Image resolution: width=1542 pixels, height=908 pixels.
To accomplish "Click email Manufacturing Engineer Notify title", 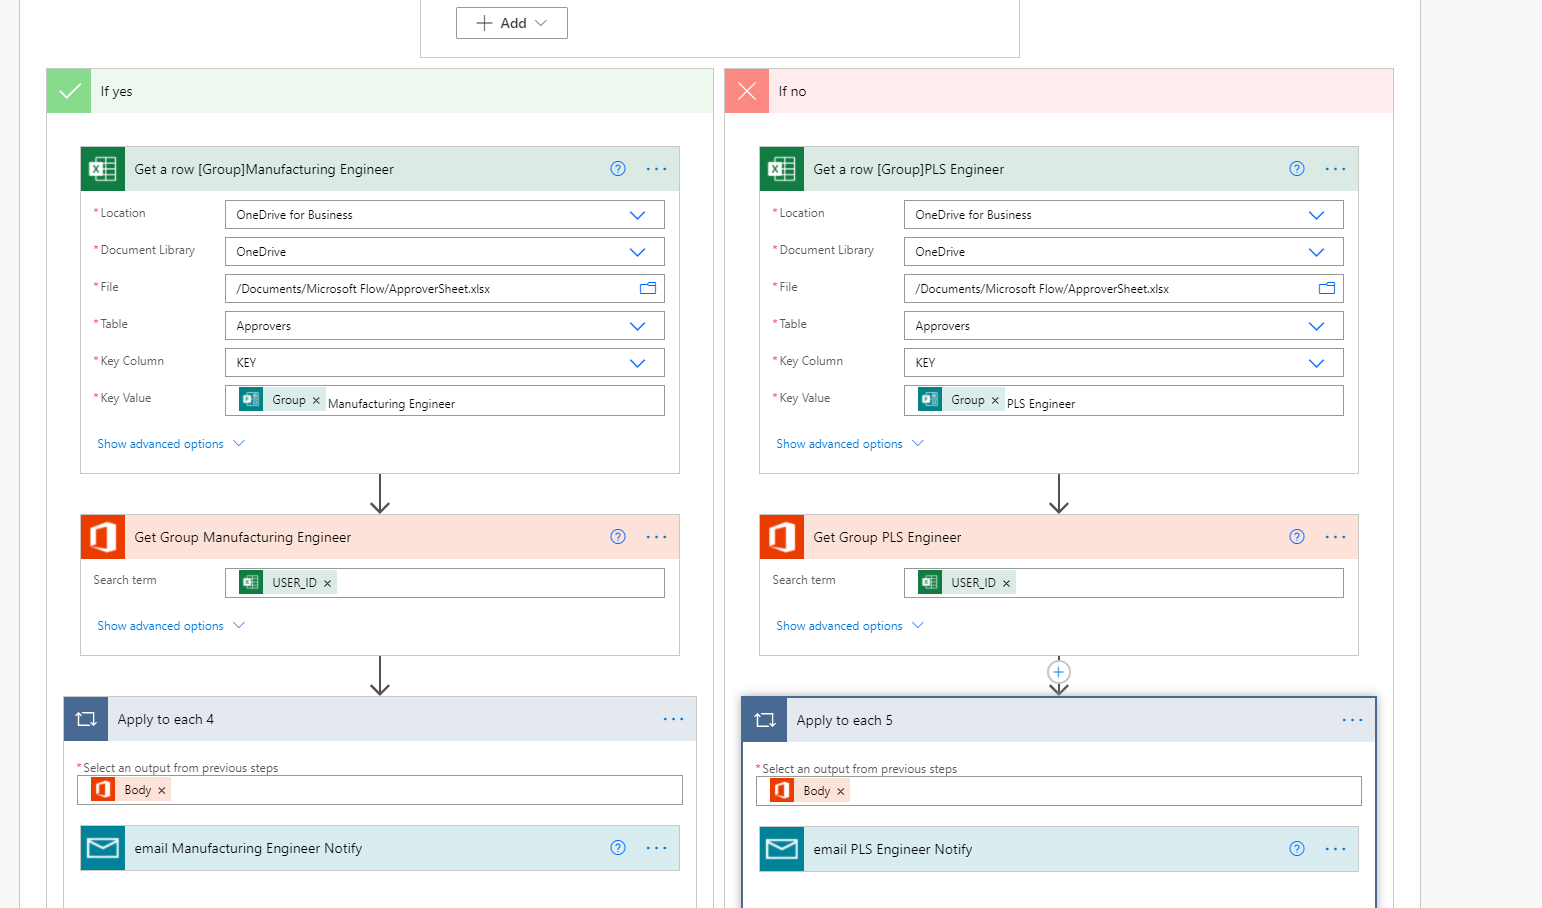I will [248, 848].
